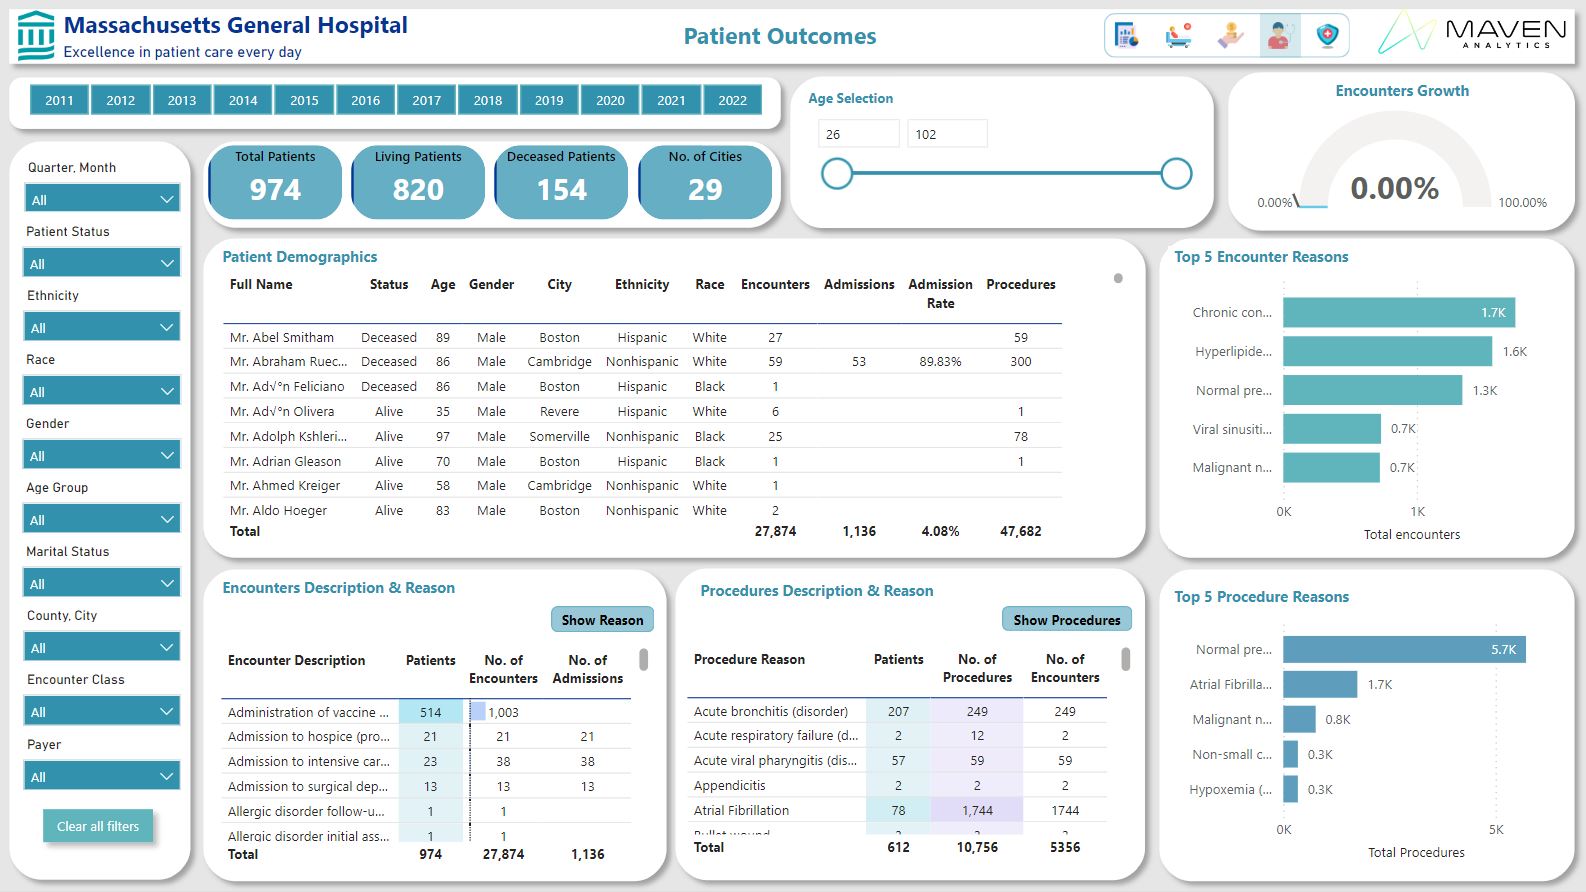This screenshot has height=892, width=1586.
Task: Filter by year 2013
Action: coord(182,100)
